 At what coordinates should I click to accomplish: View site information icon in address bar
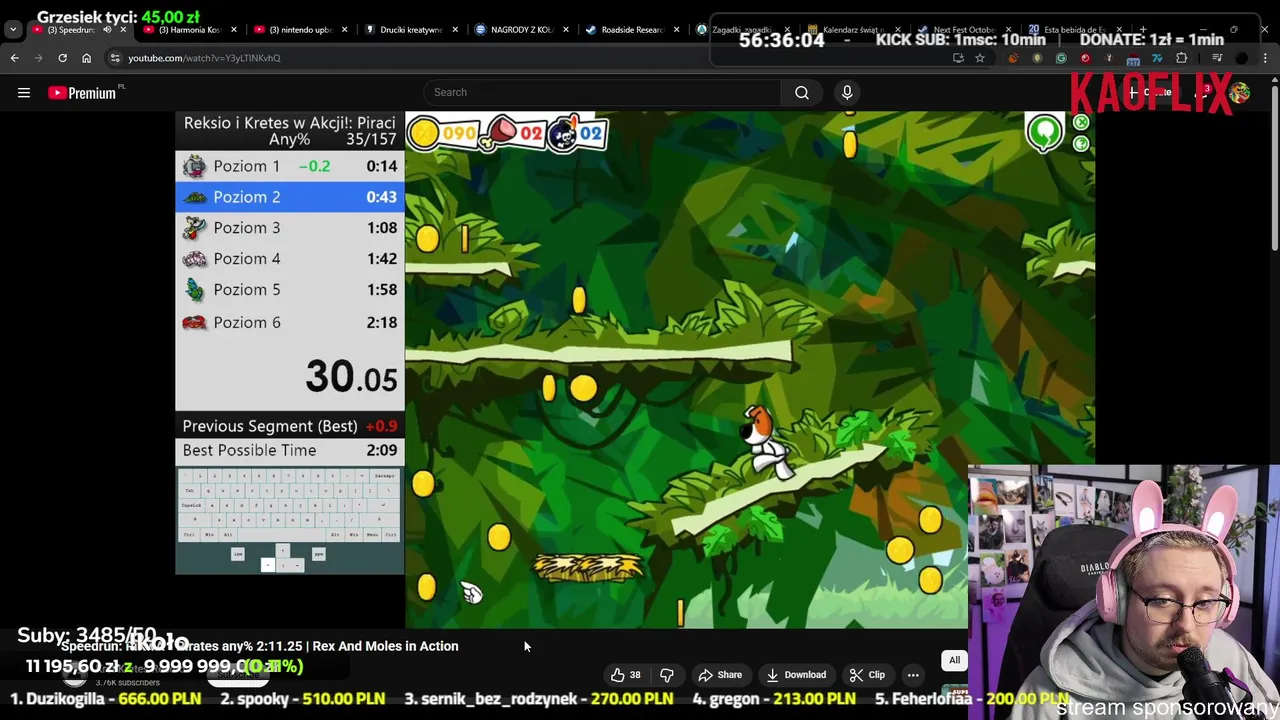pyautogui.click(x=115, y=58)
